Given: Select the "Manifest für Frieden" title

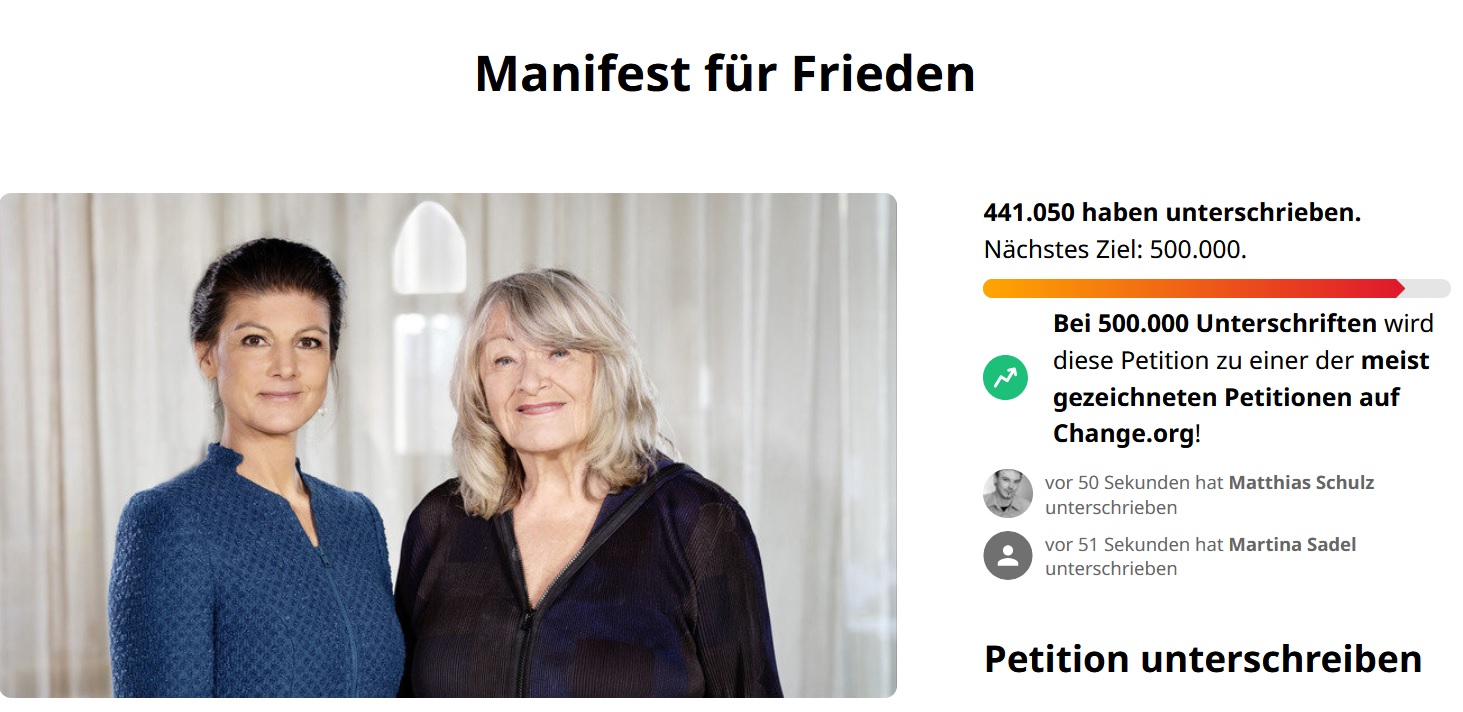Looking at the screenshot, I should [725, 73].
